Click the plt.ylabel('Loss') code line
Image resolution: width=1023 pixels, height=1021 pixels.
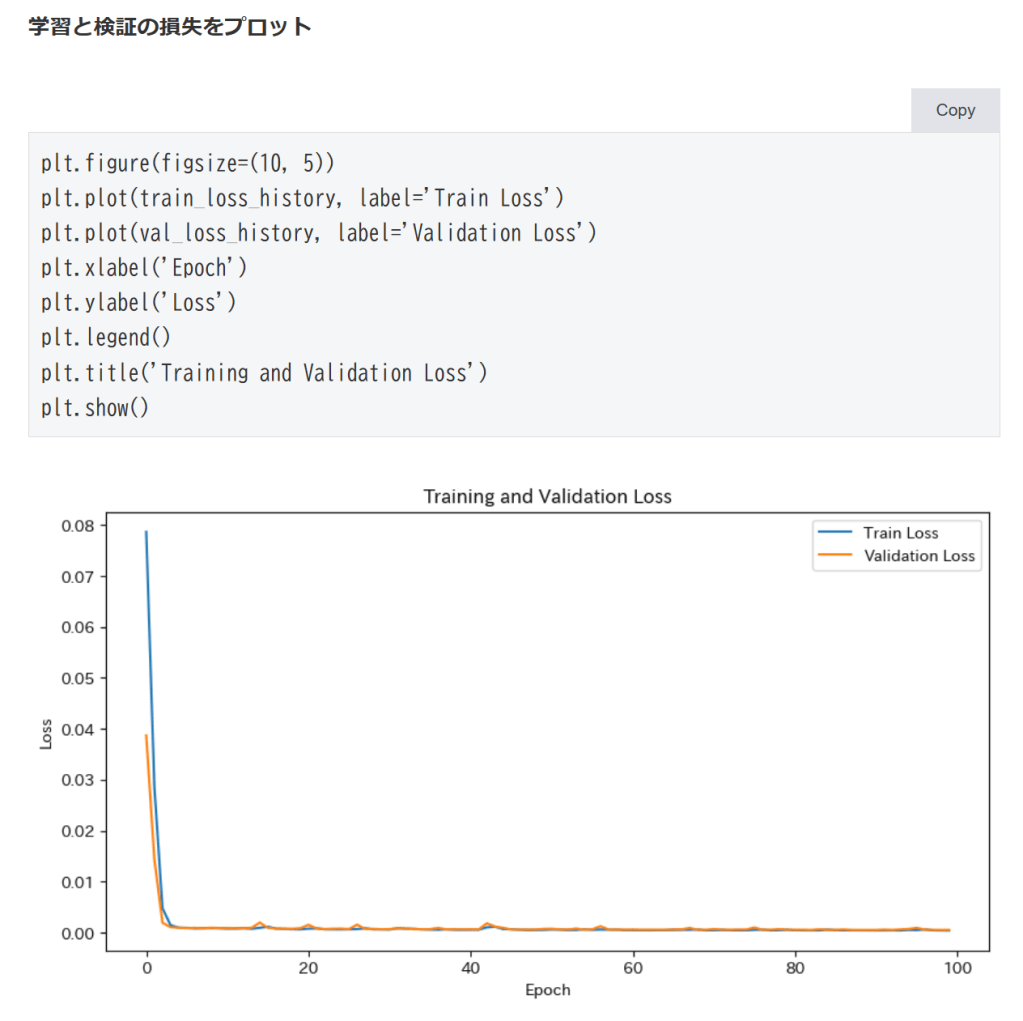click(139, 303)
